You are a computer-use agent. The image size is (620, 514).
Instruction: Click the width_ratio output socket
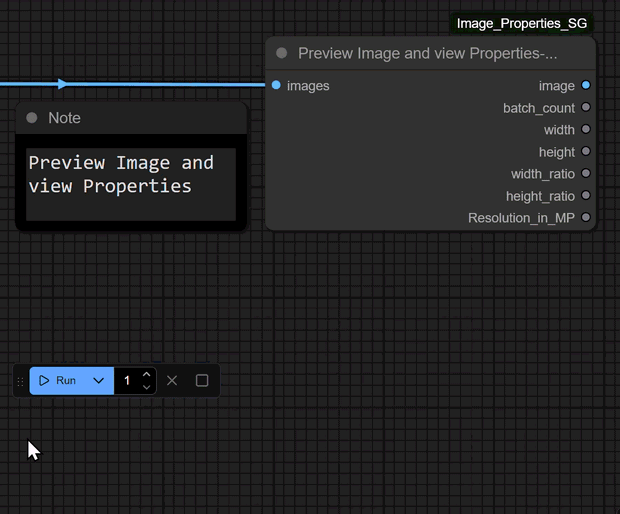(x=586, y=174)
